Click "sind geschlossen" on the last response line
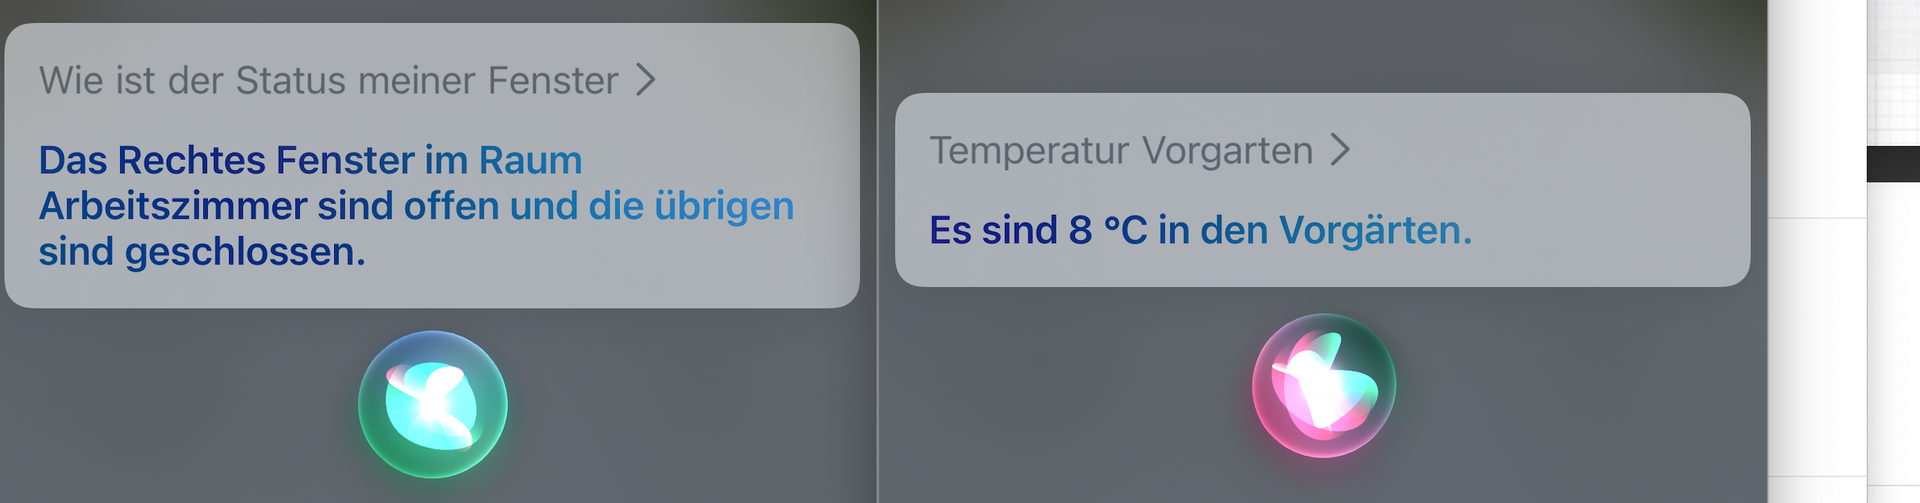1920x503 pixels. click(202, 252)
